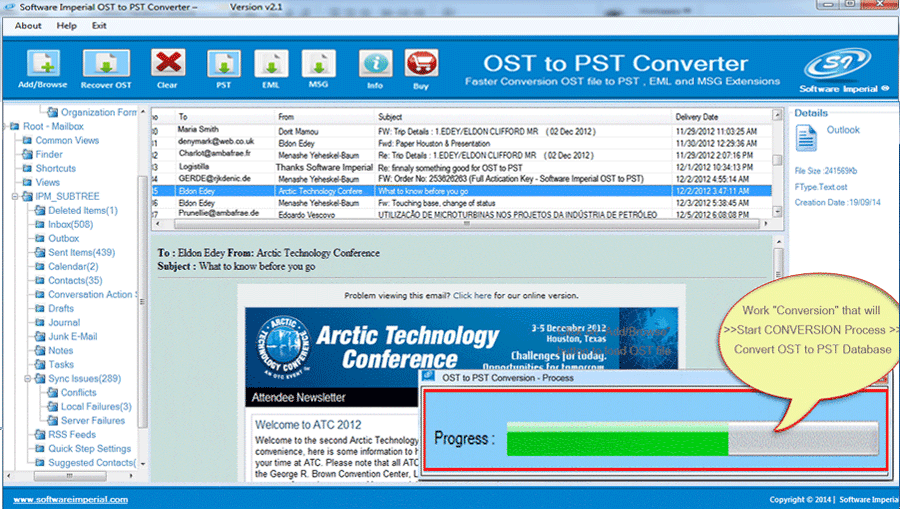This screenshot has width=900, height=509.
Task: Select the 'Touching base, change of status' email
Action: pyautogui.click(x=461, y=203)
